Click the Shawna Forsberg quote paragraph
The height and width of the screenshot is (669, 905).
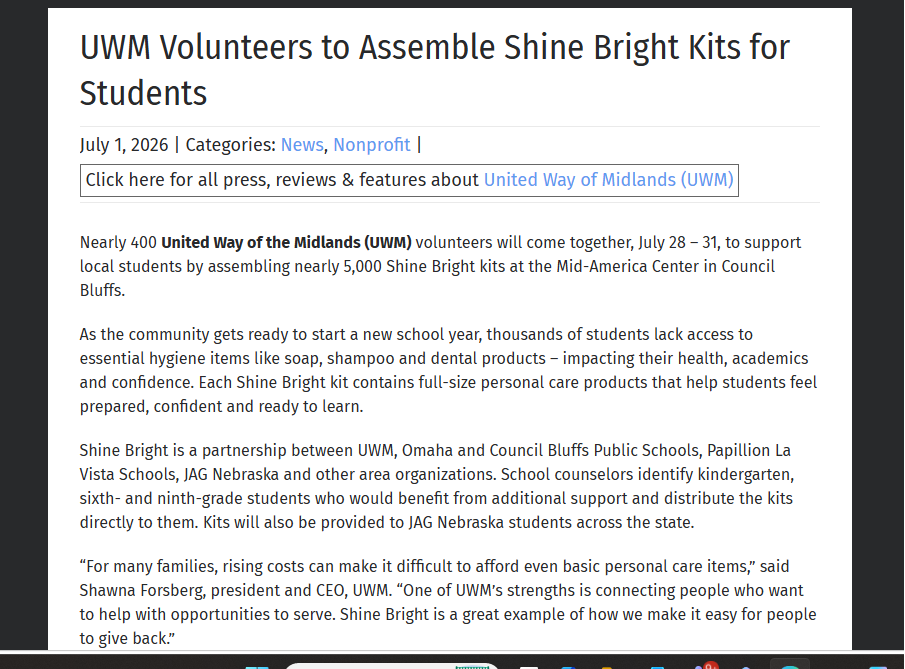pyautogui.click(x=448, y=602)
